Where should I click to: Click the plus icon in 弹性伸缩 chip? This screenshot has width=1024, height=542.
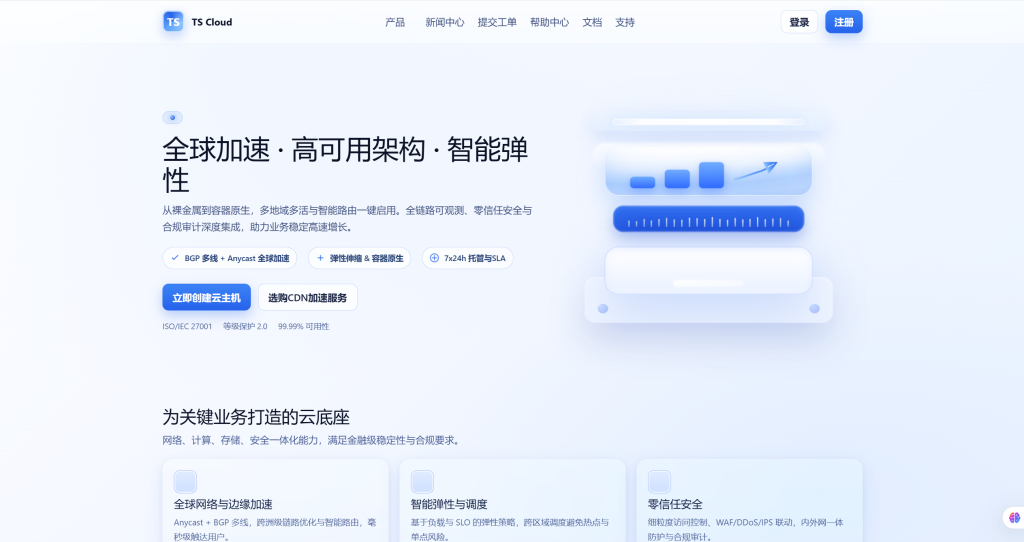click(x=320, y=258)
